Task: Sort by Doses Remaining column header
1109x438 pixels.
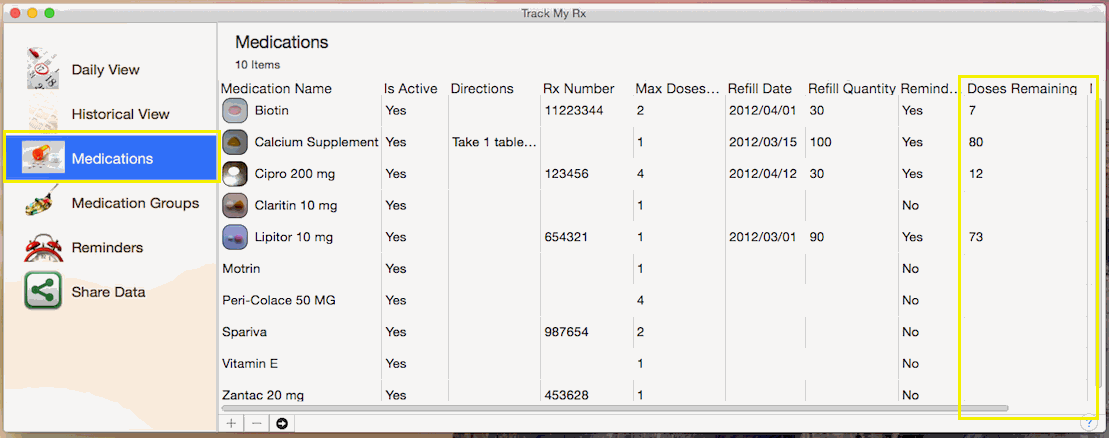Action: tap(1021, 89)
